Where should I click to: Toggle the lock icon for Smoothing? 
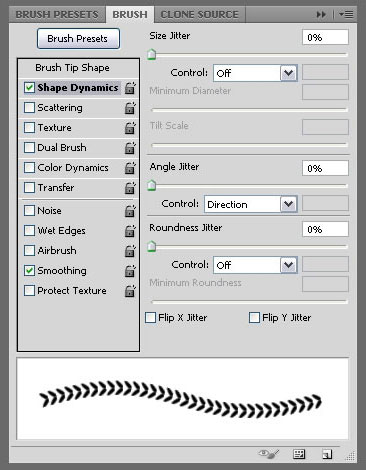pos(130,271)
